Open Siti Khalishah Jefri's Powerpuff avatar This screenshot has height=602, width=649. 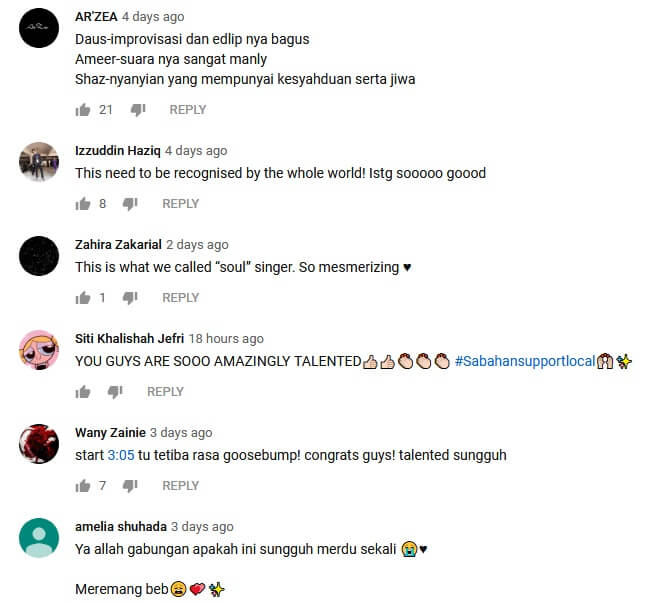pyautogui.click(x=39, y=350)
